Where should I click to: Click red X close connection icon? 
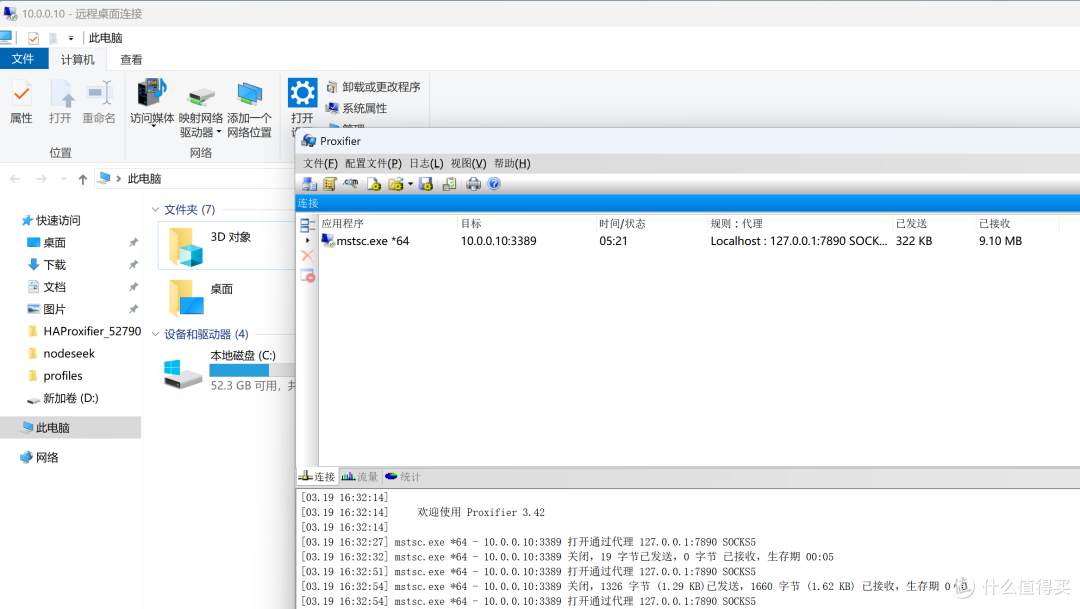(307, 256)
